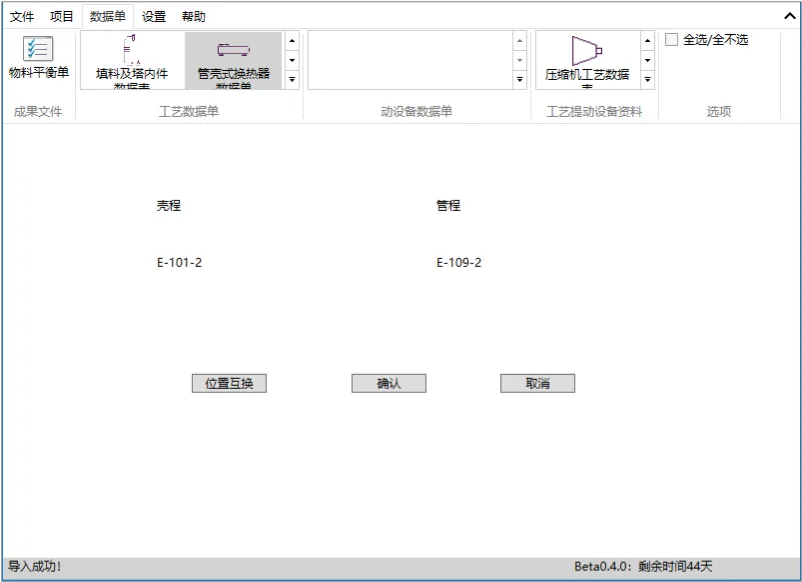Click the 位置互换 button
Screen dimensions: 802x582
[x=229, y=383]
